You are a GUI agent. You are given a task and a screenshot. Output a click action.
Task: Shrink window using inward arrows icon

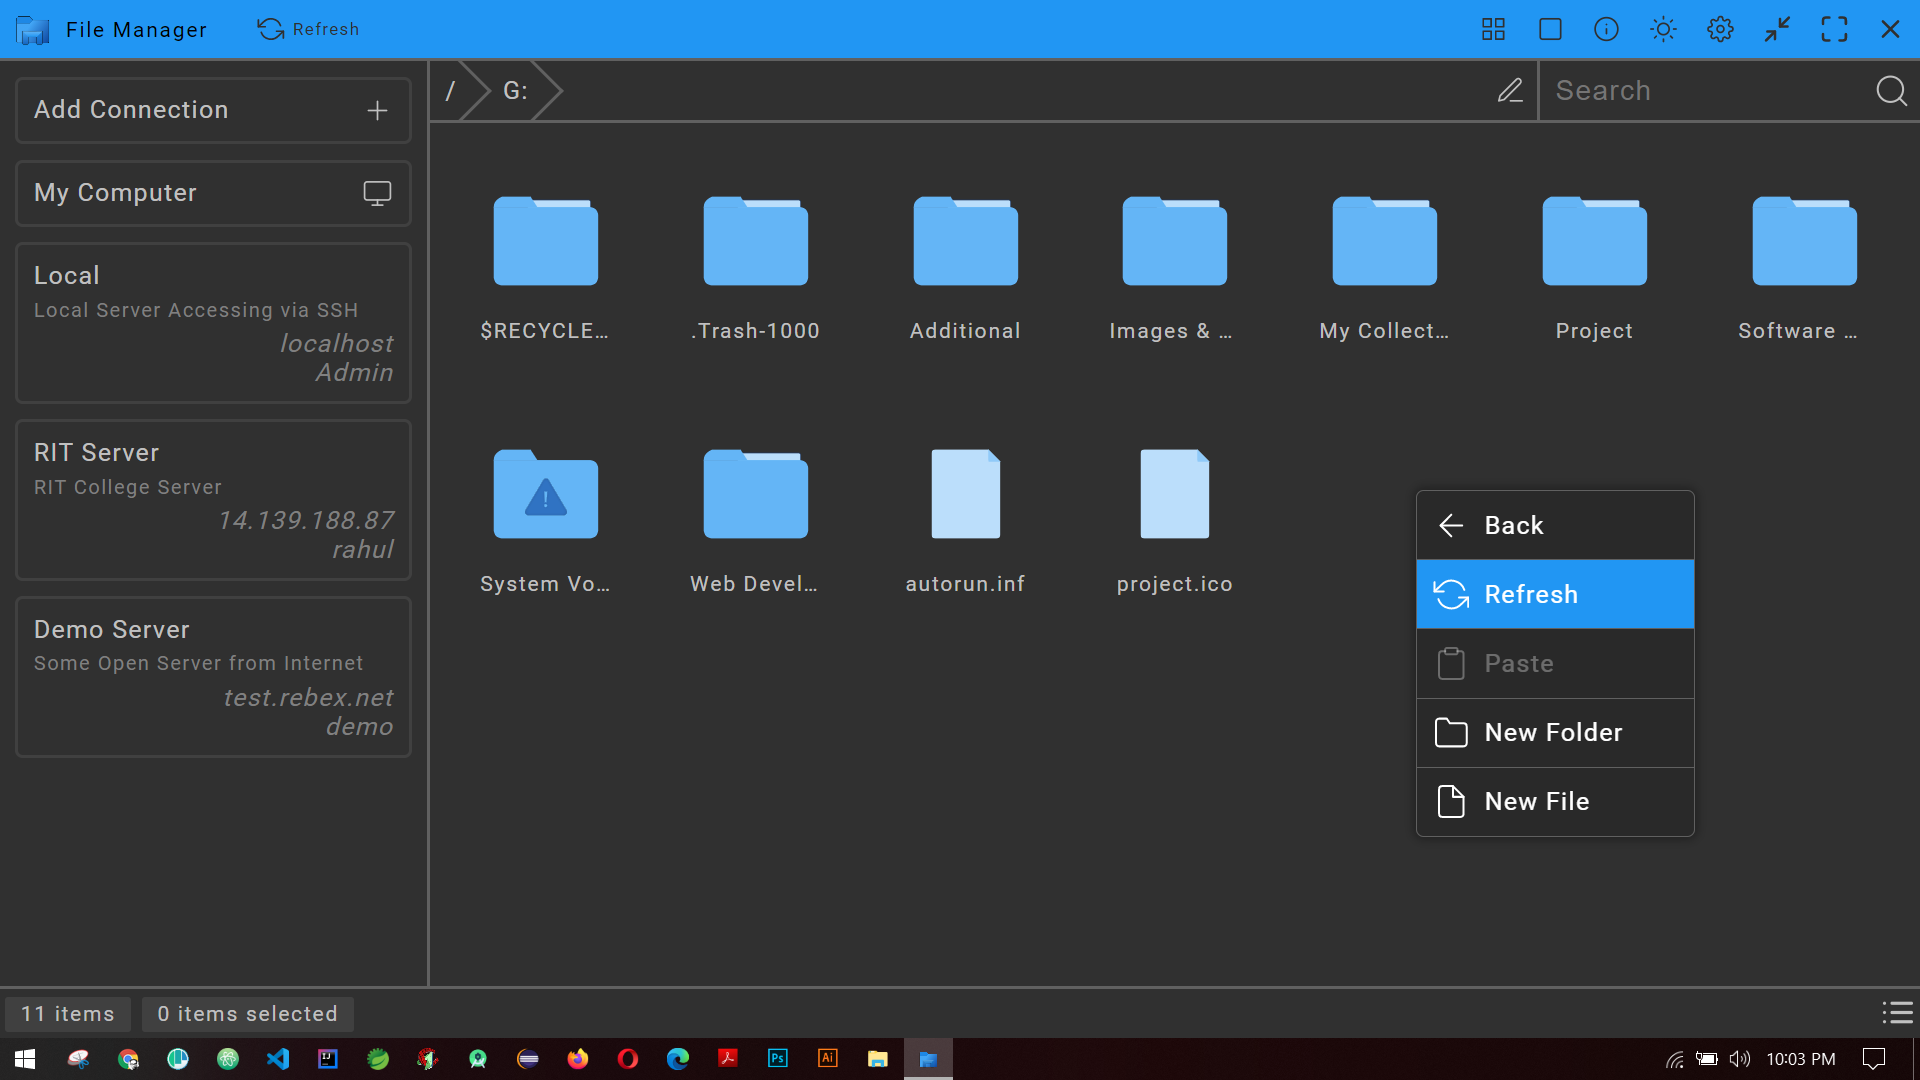(x=1777, y=29)
